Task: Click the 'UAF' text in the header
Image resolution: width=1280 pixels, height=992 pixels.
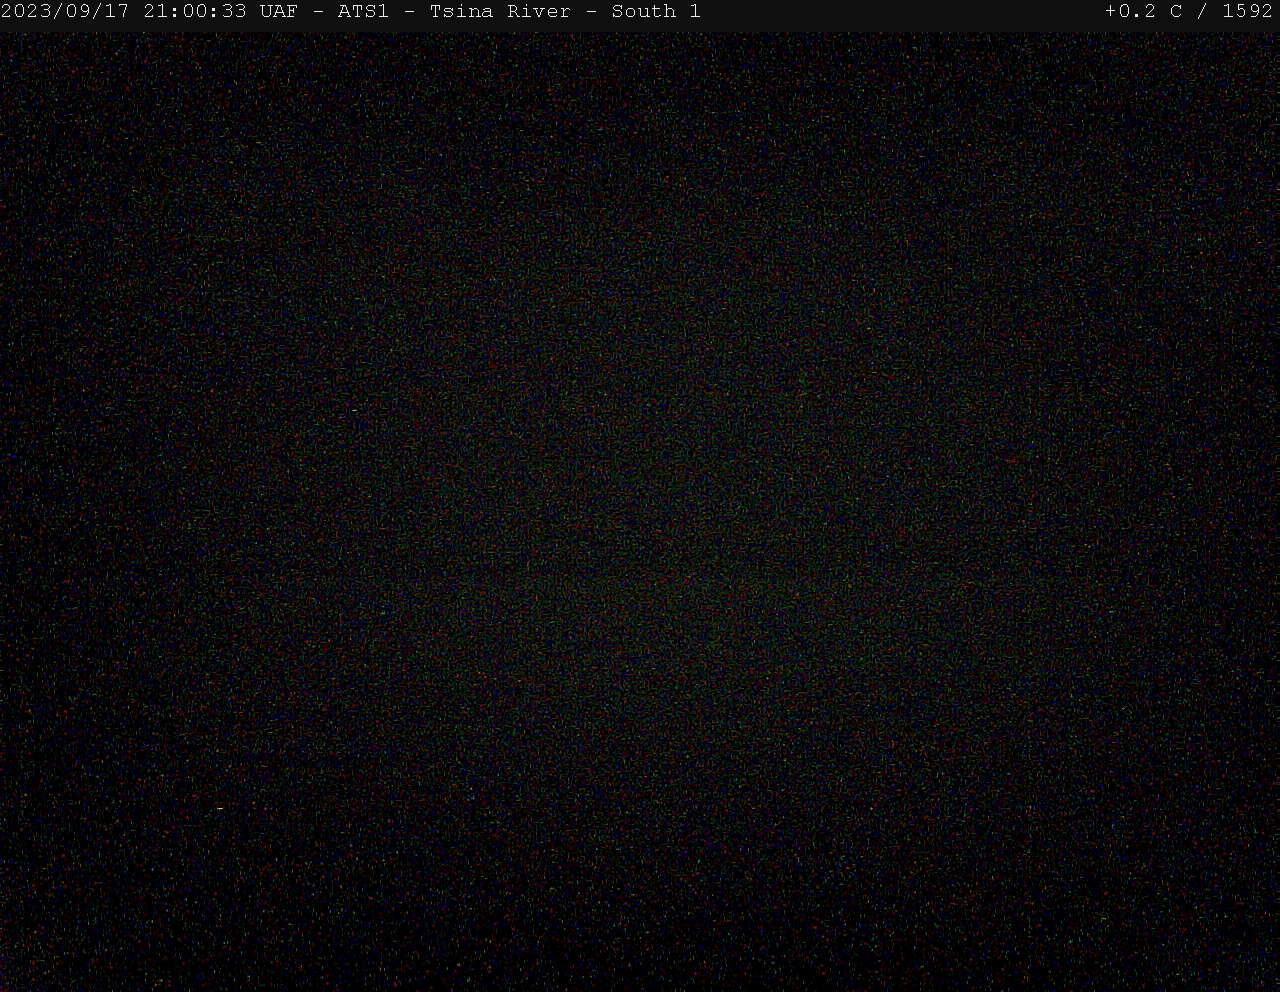Action: pos(278,11)
